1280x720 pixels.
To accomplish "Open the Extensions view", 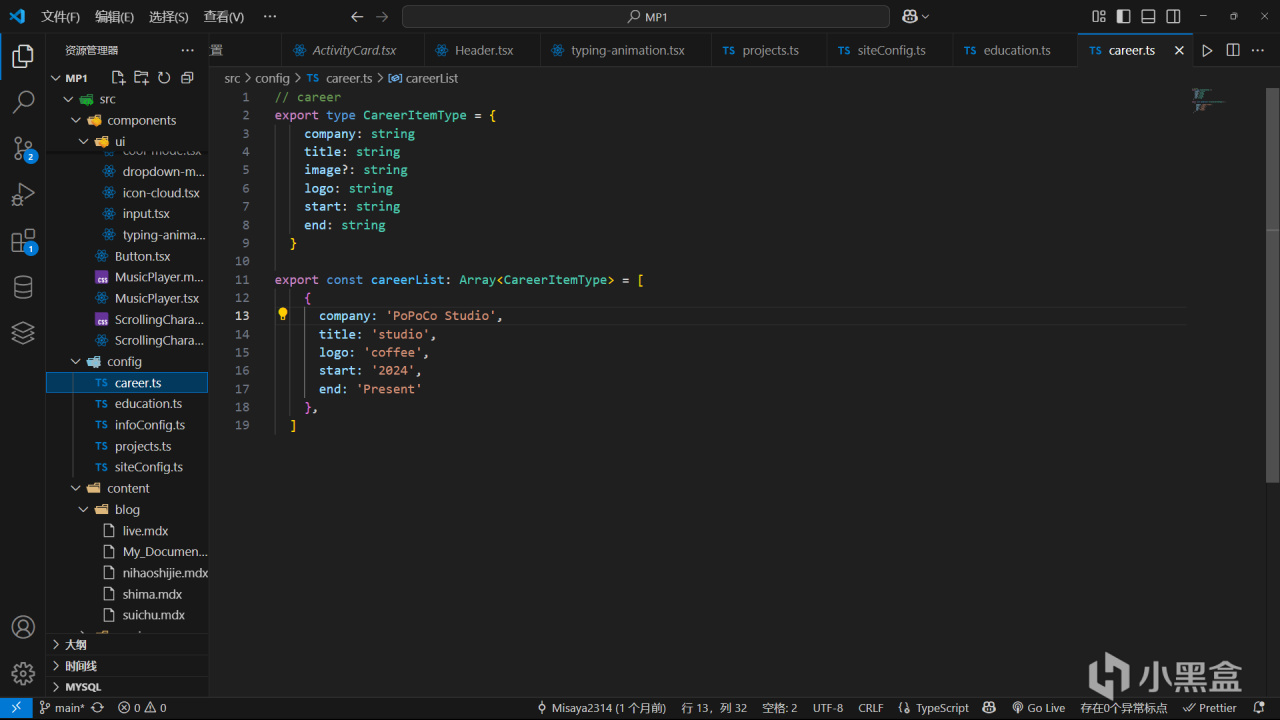I will point(23,241).
